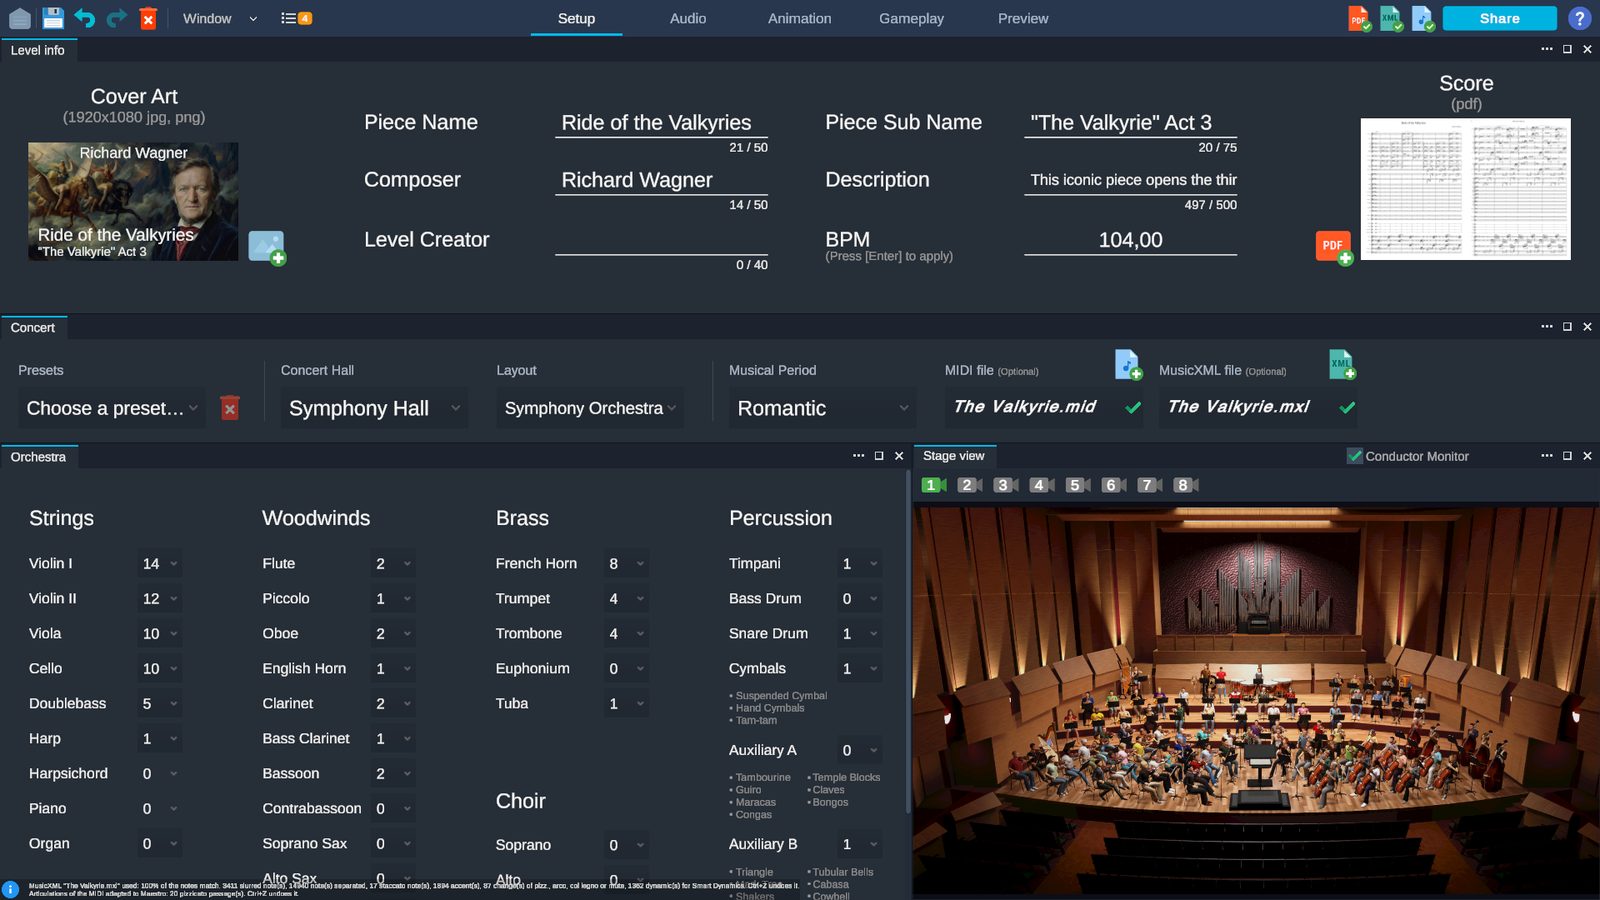
Task: Click the red delete icon in top toolbar
Action: pyautogui.click(x=148, y=18)
